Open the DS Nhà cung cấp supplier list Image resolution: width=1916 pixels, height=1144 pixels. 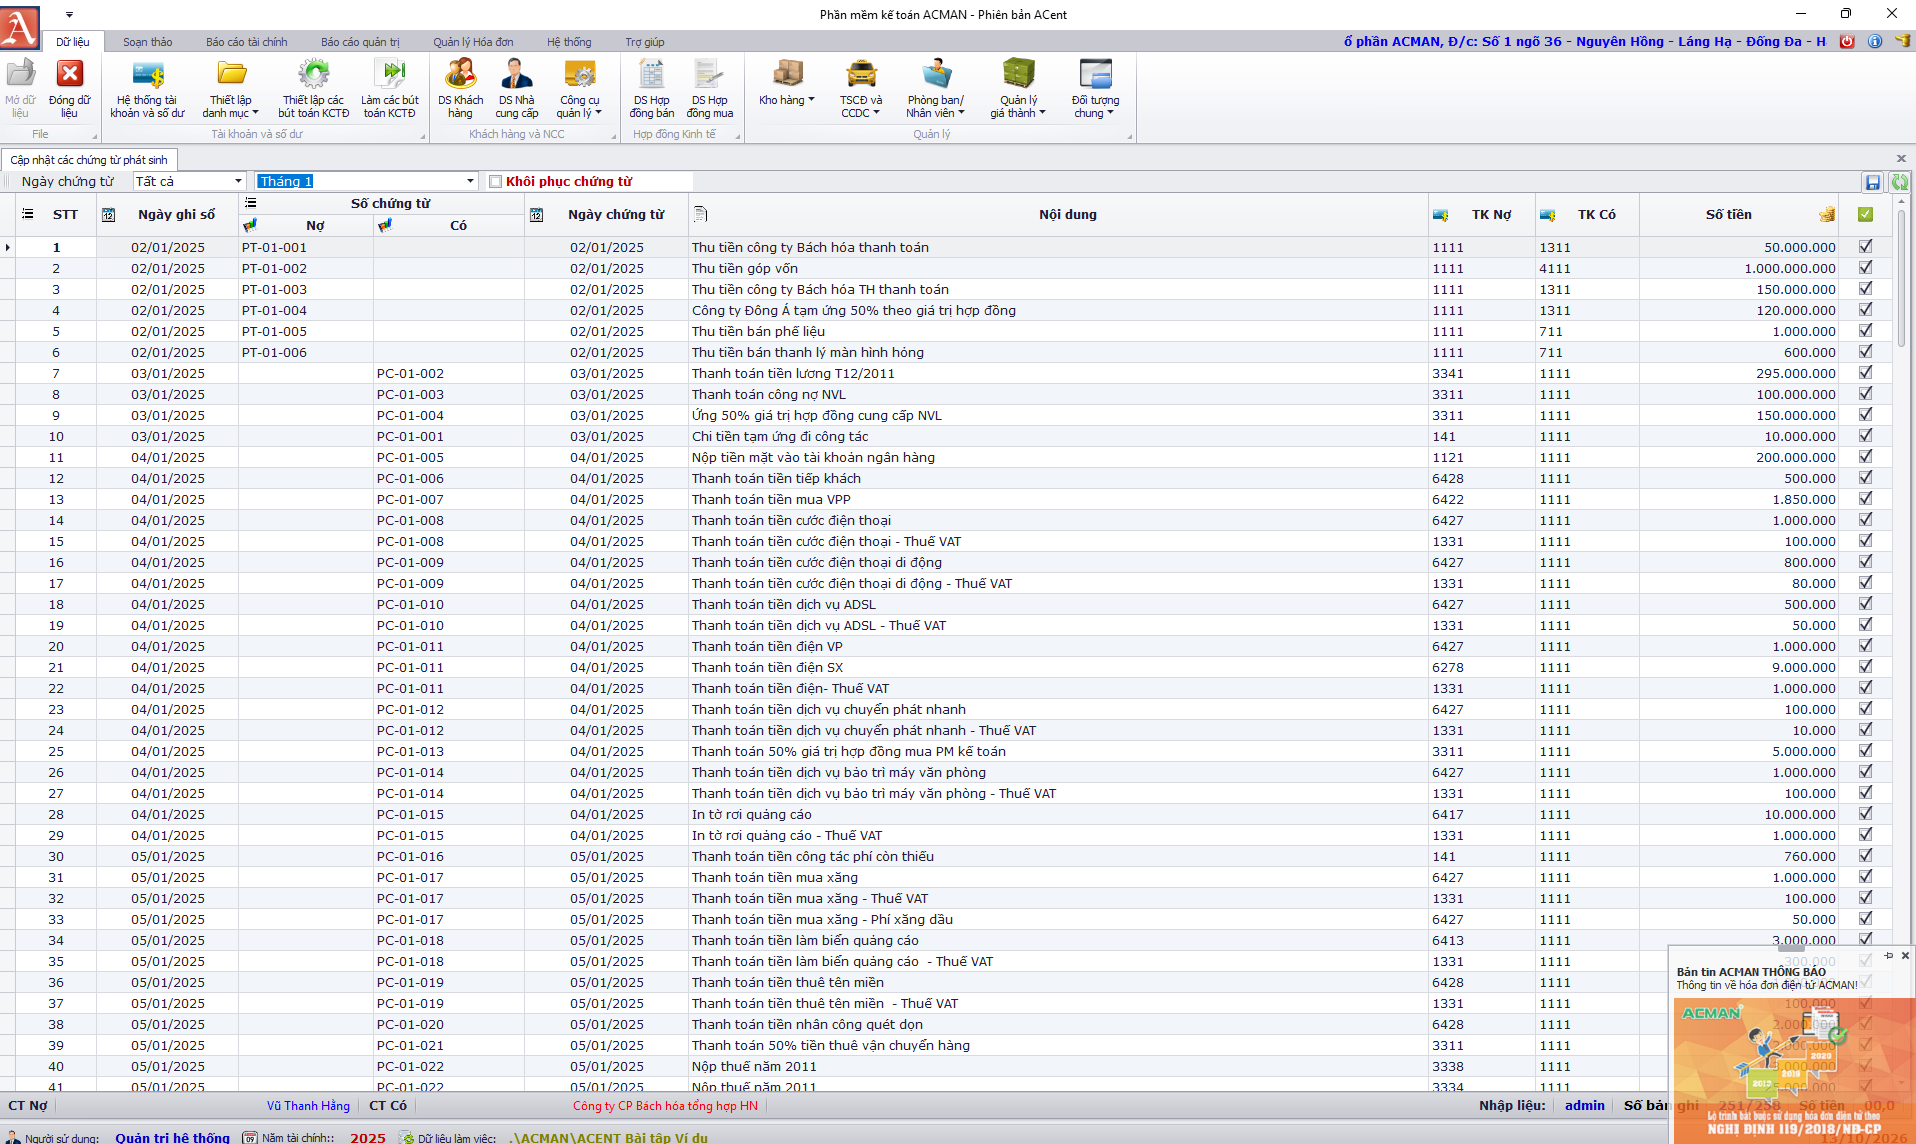coord(517,89)
